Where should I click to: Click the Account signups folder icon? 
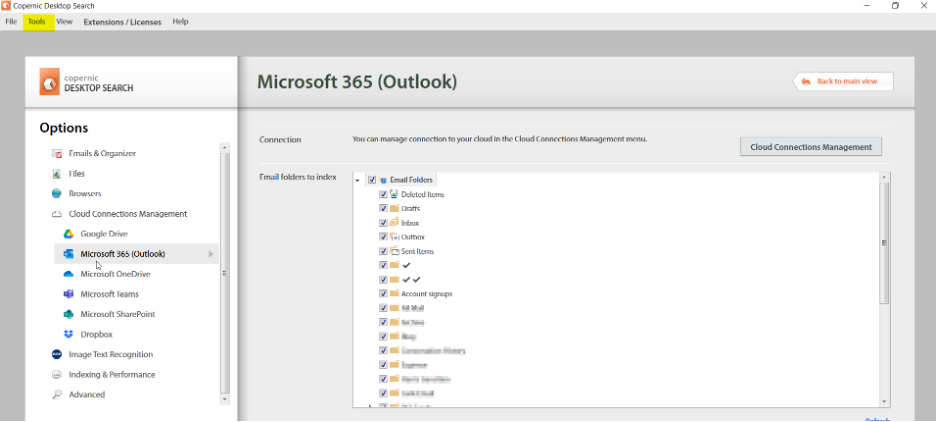pos(394,294)
